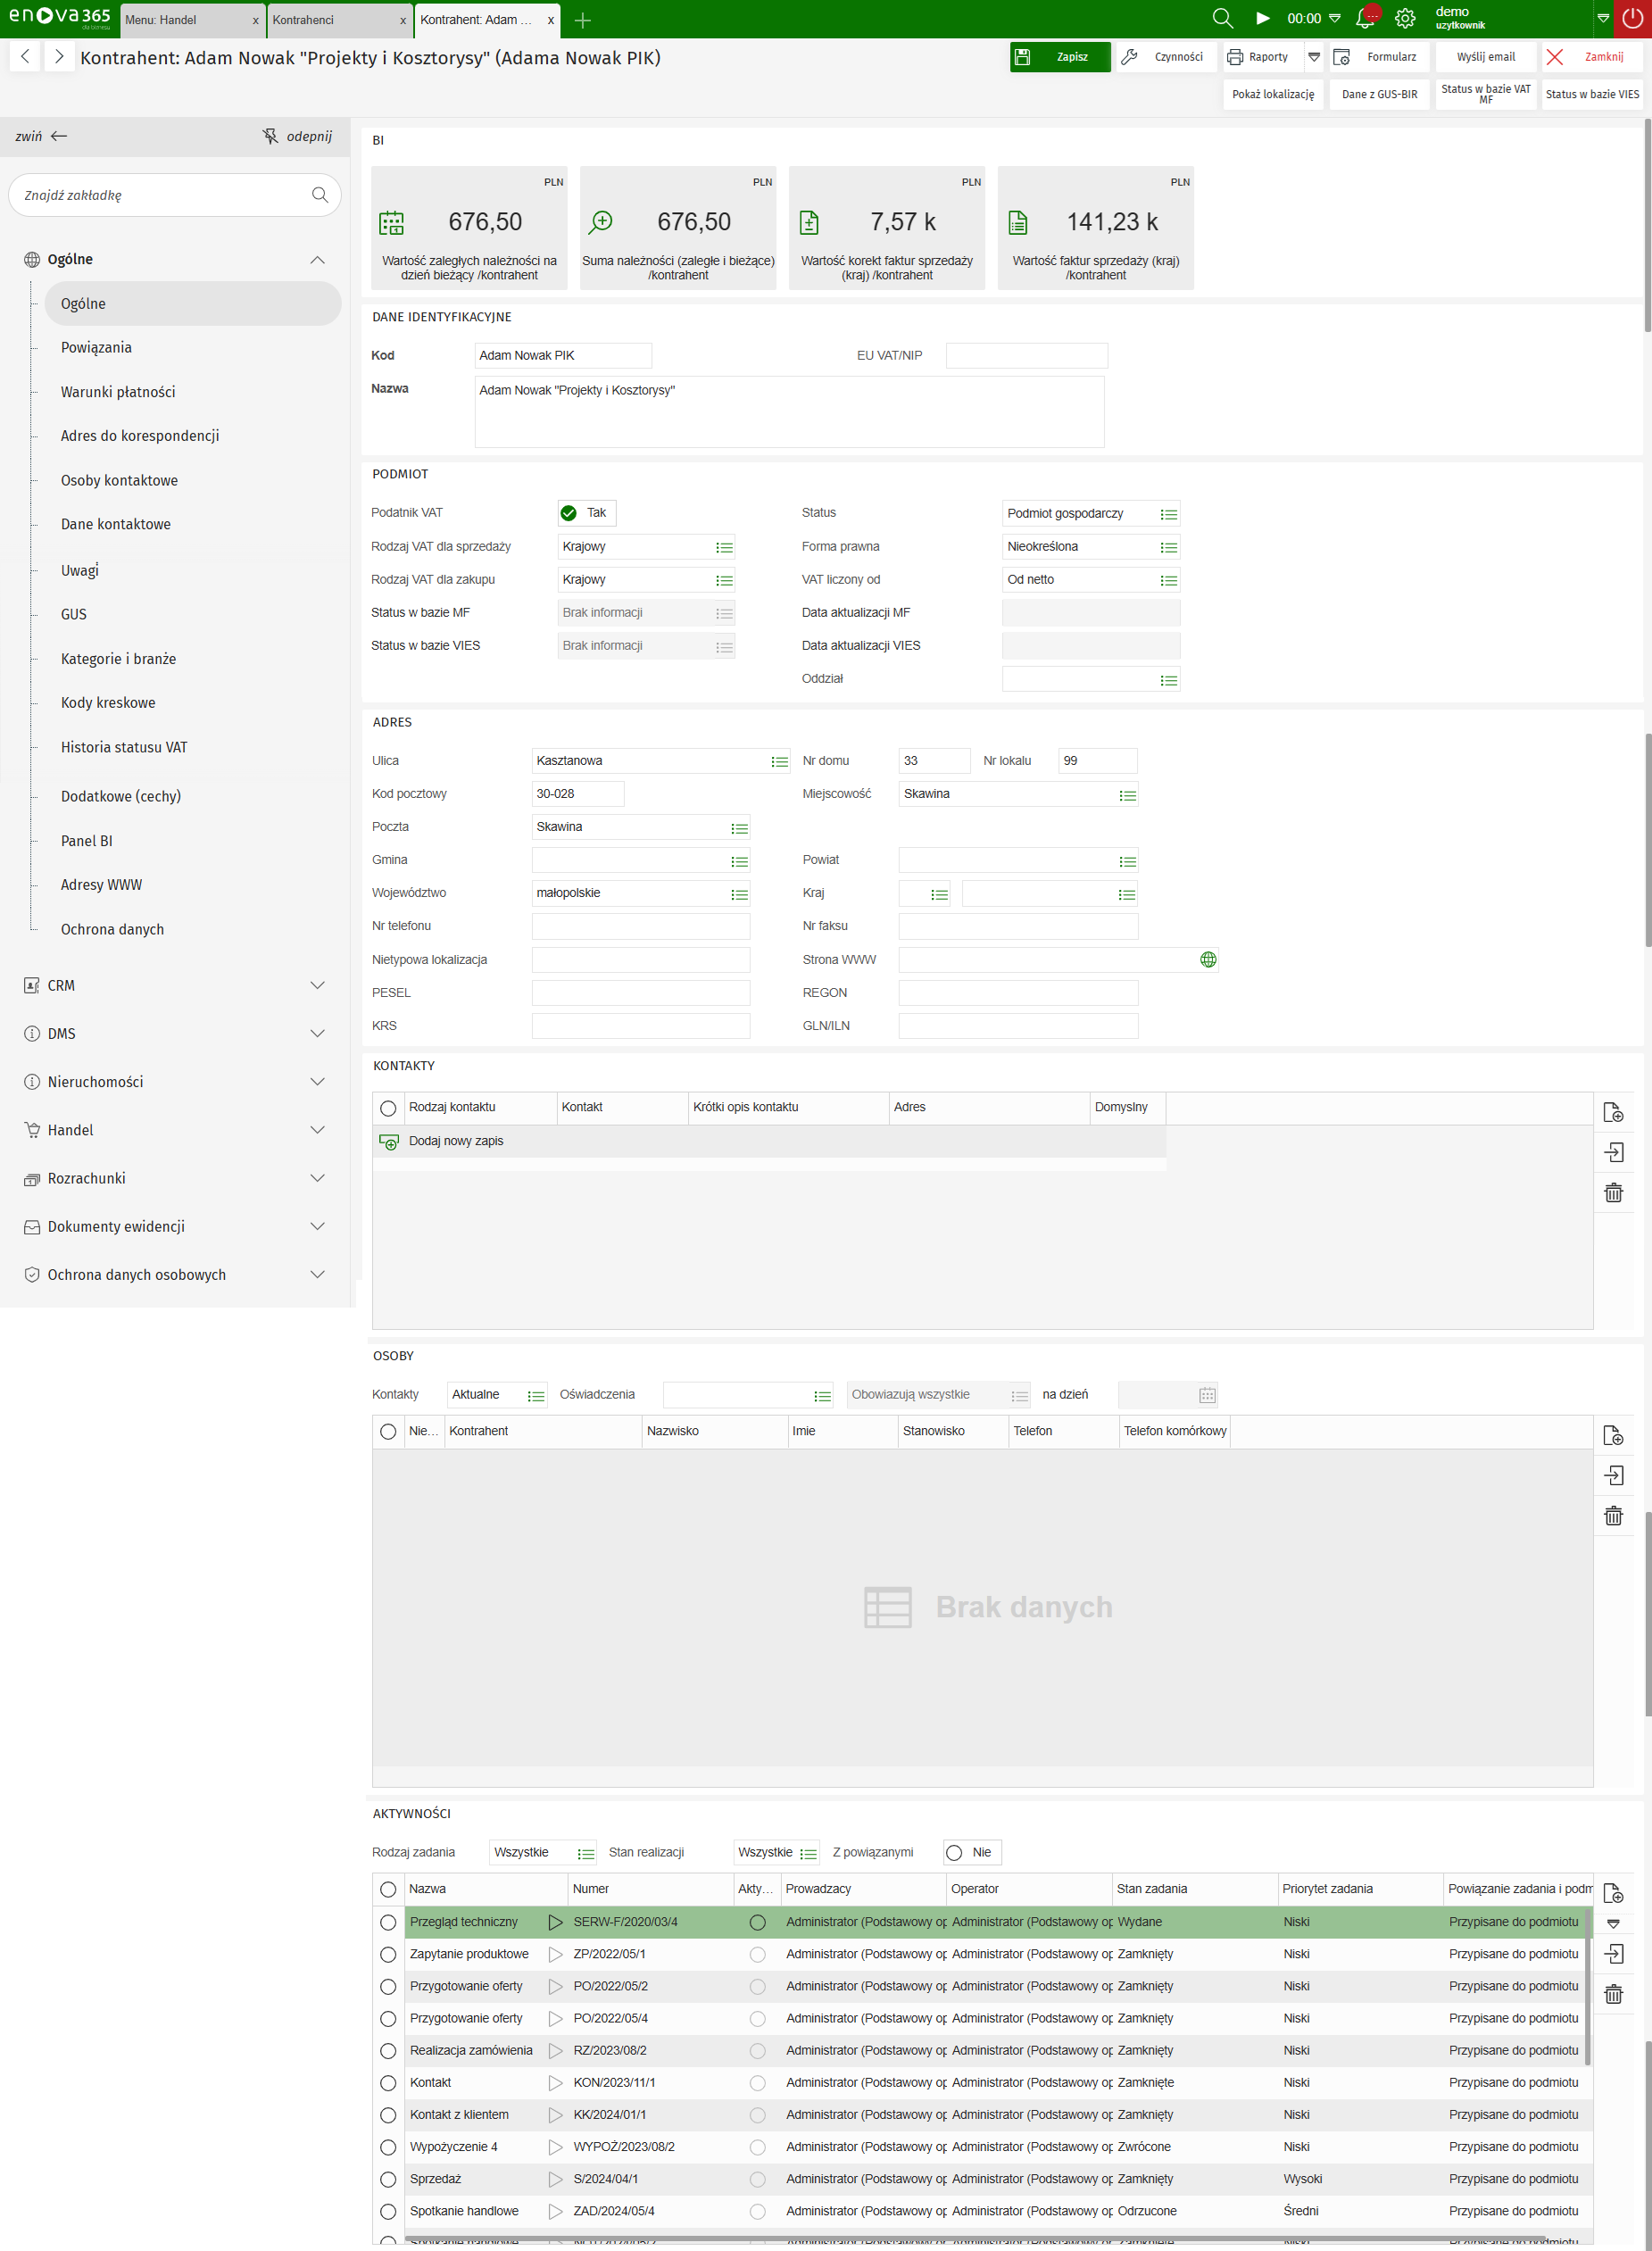Click the 'Znajdź zakładkę' search field

165,195
